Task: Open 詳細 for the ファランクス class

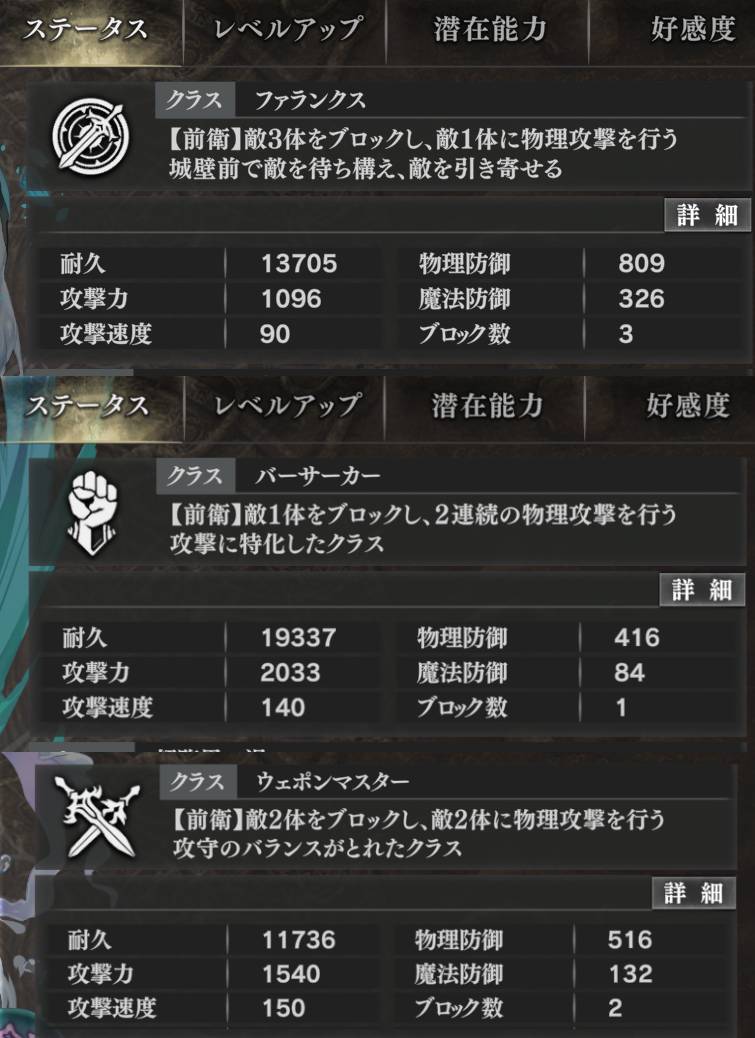Action: point(707,215)
